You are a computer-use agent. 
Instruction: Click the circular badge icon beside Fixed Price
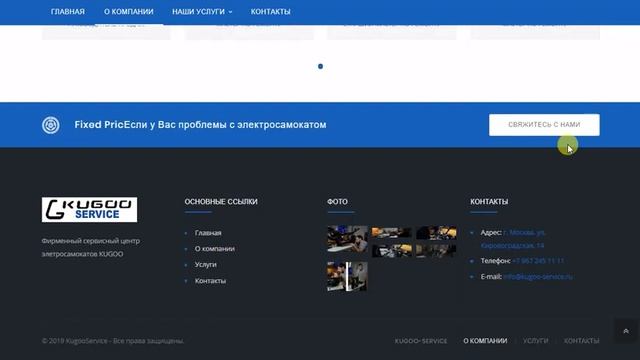tap(51, 125)
